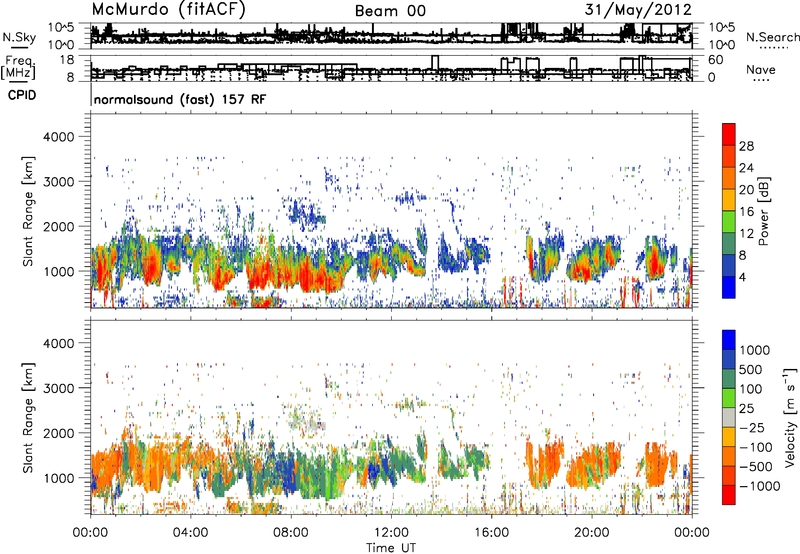800x554 pixels.
Task: Click the date 31/May/2012
Action: click(x=638, y=10)
